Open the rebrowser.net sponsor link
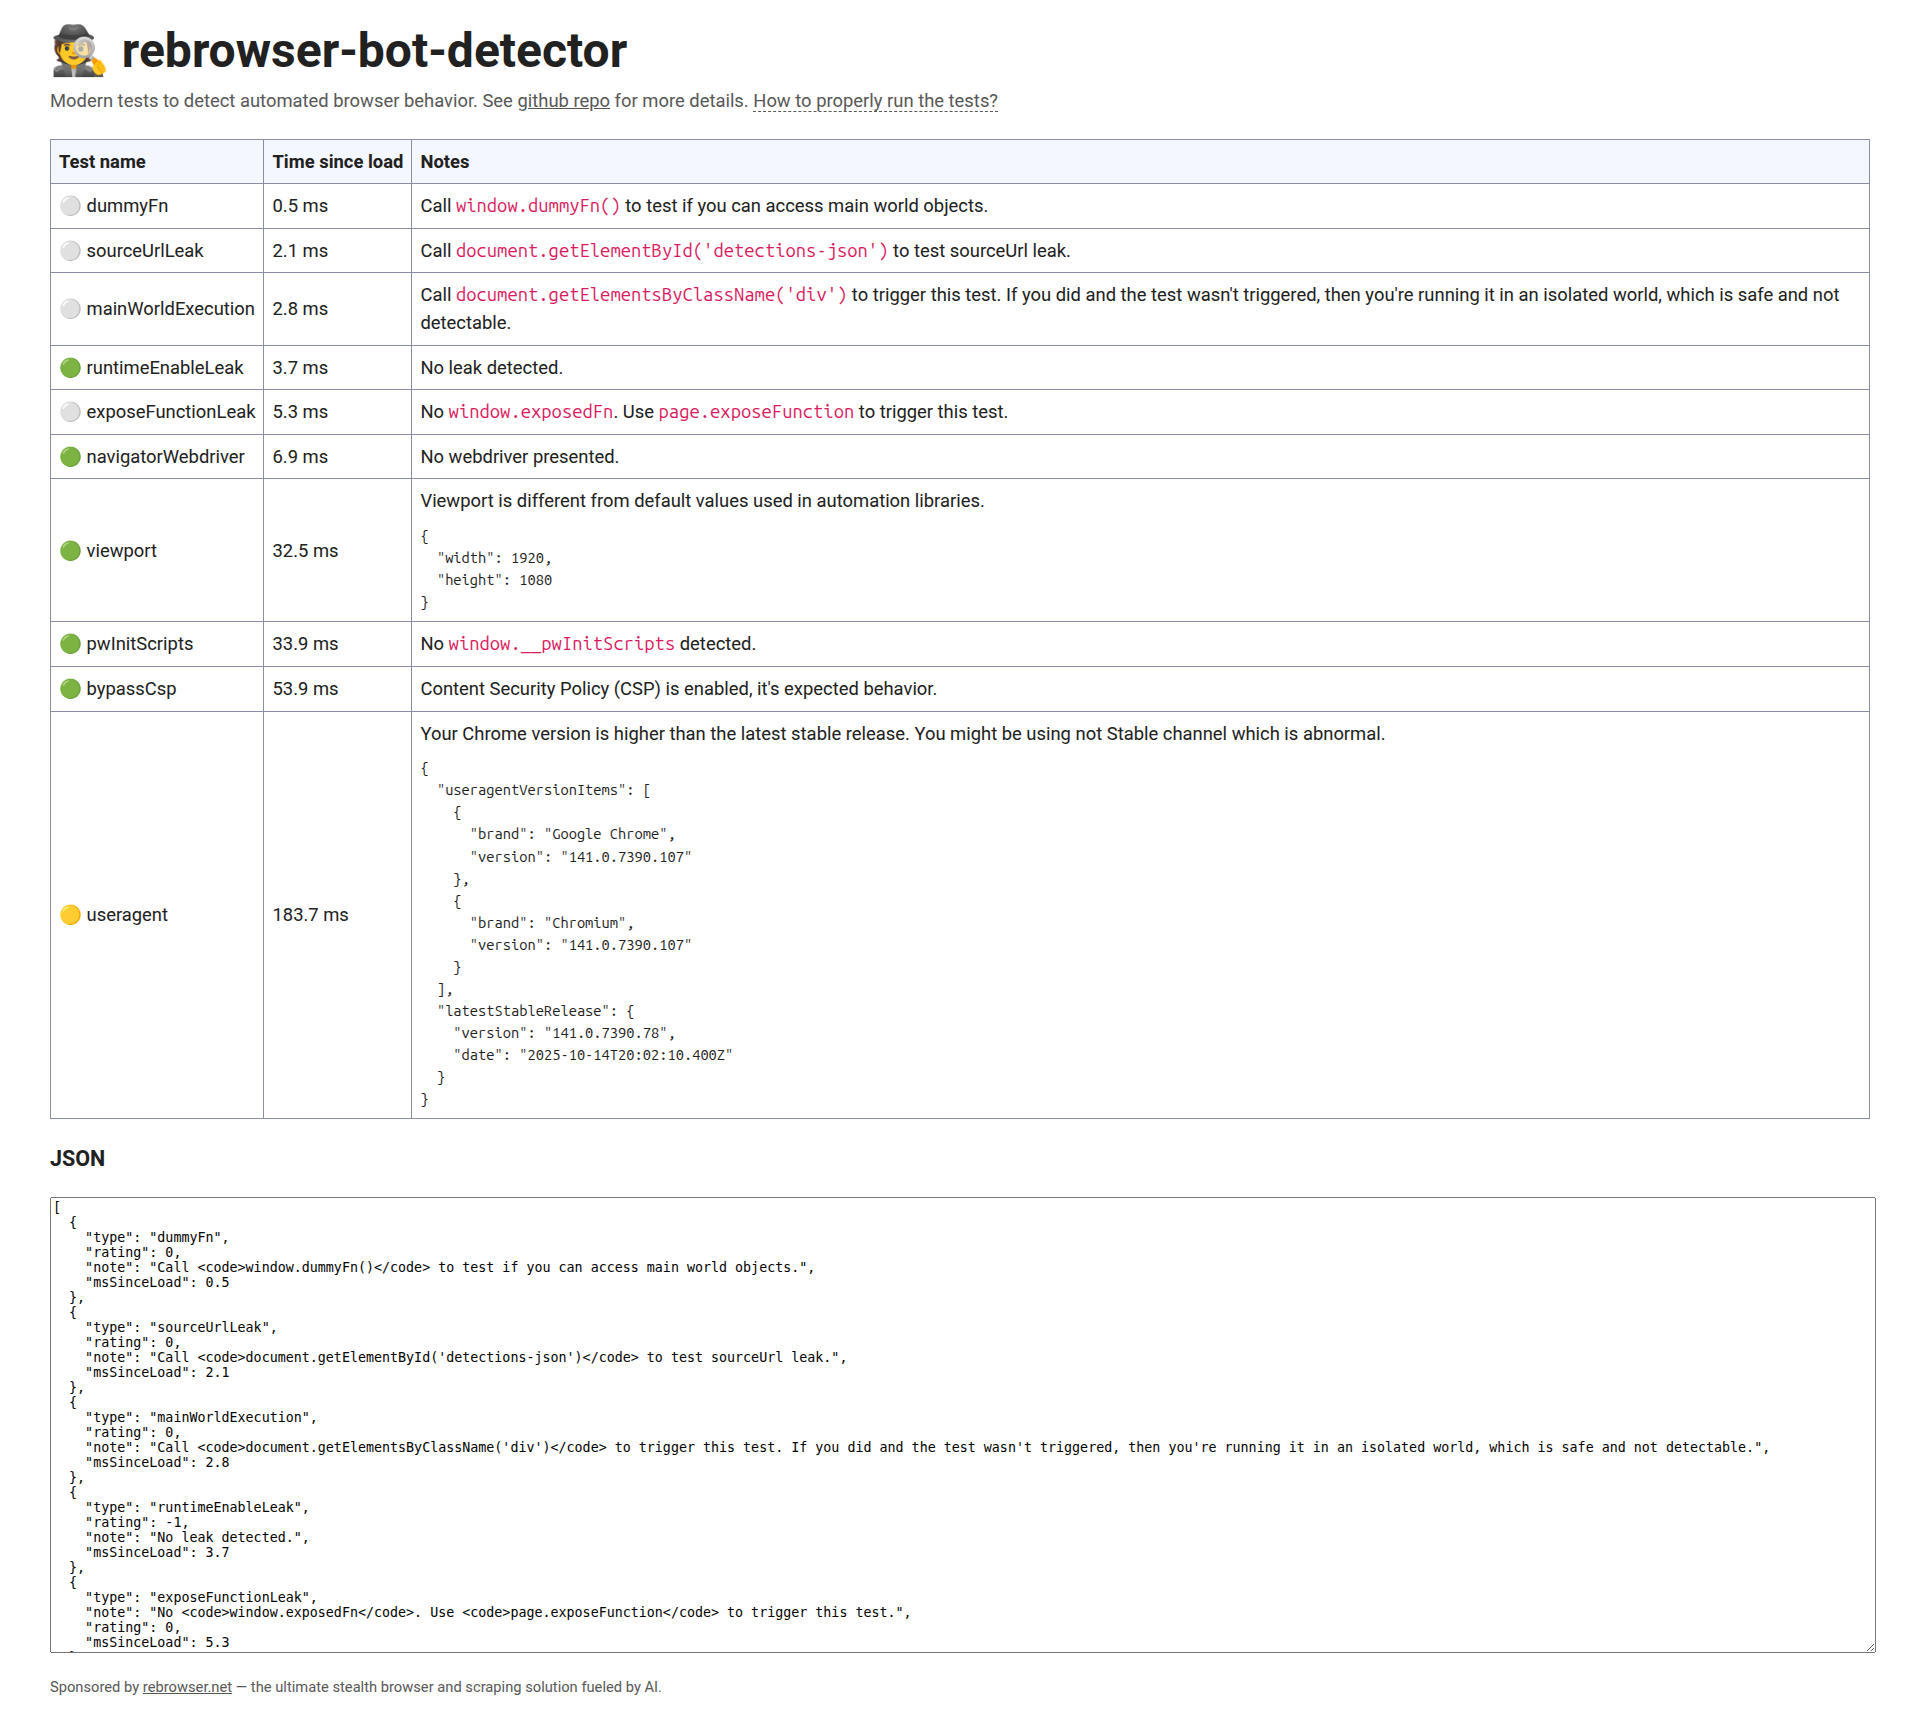Image resolution: width=1920 pixels, height=1713 pixels. point(187,1687)
